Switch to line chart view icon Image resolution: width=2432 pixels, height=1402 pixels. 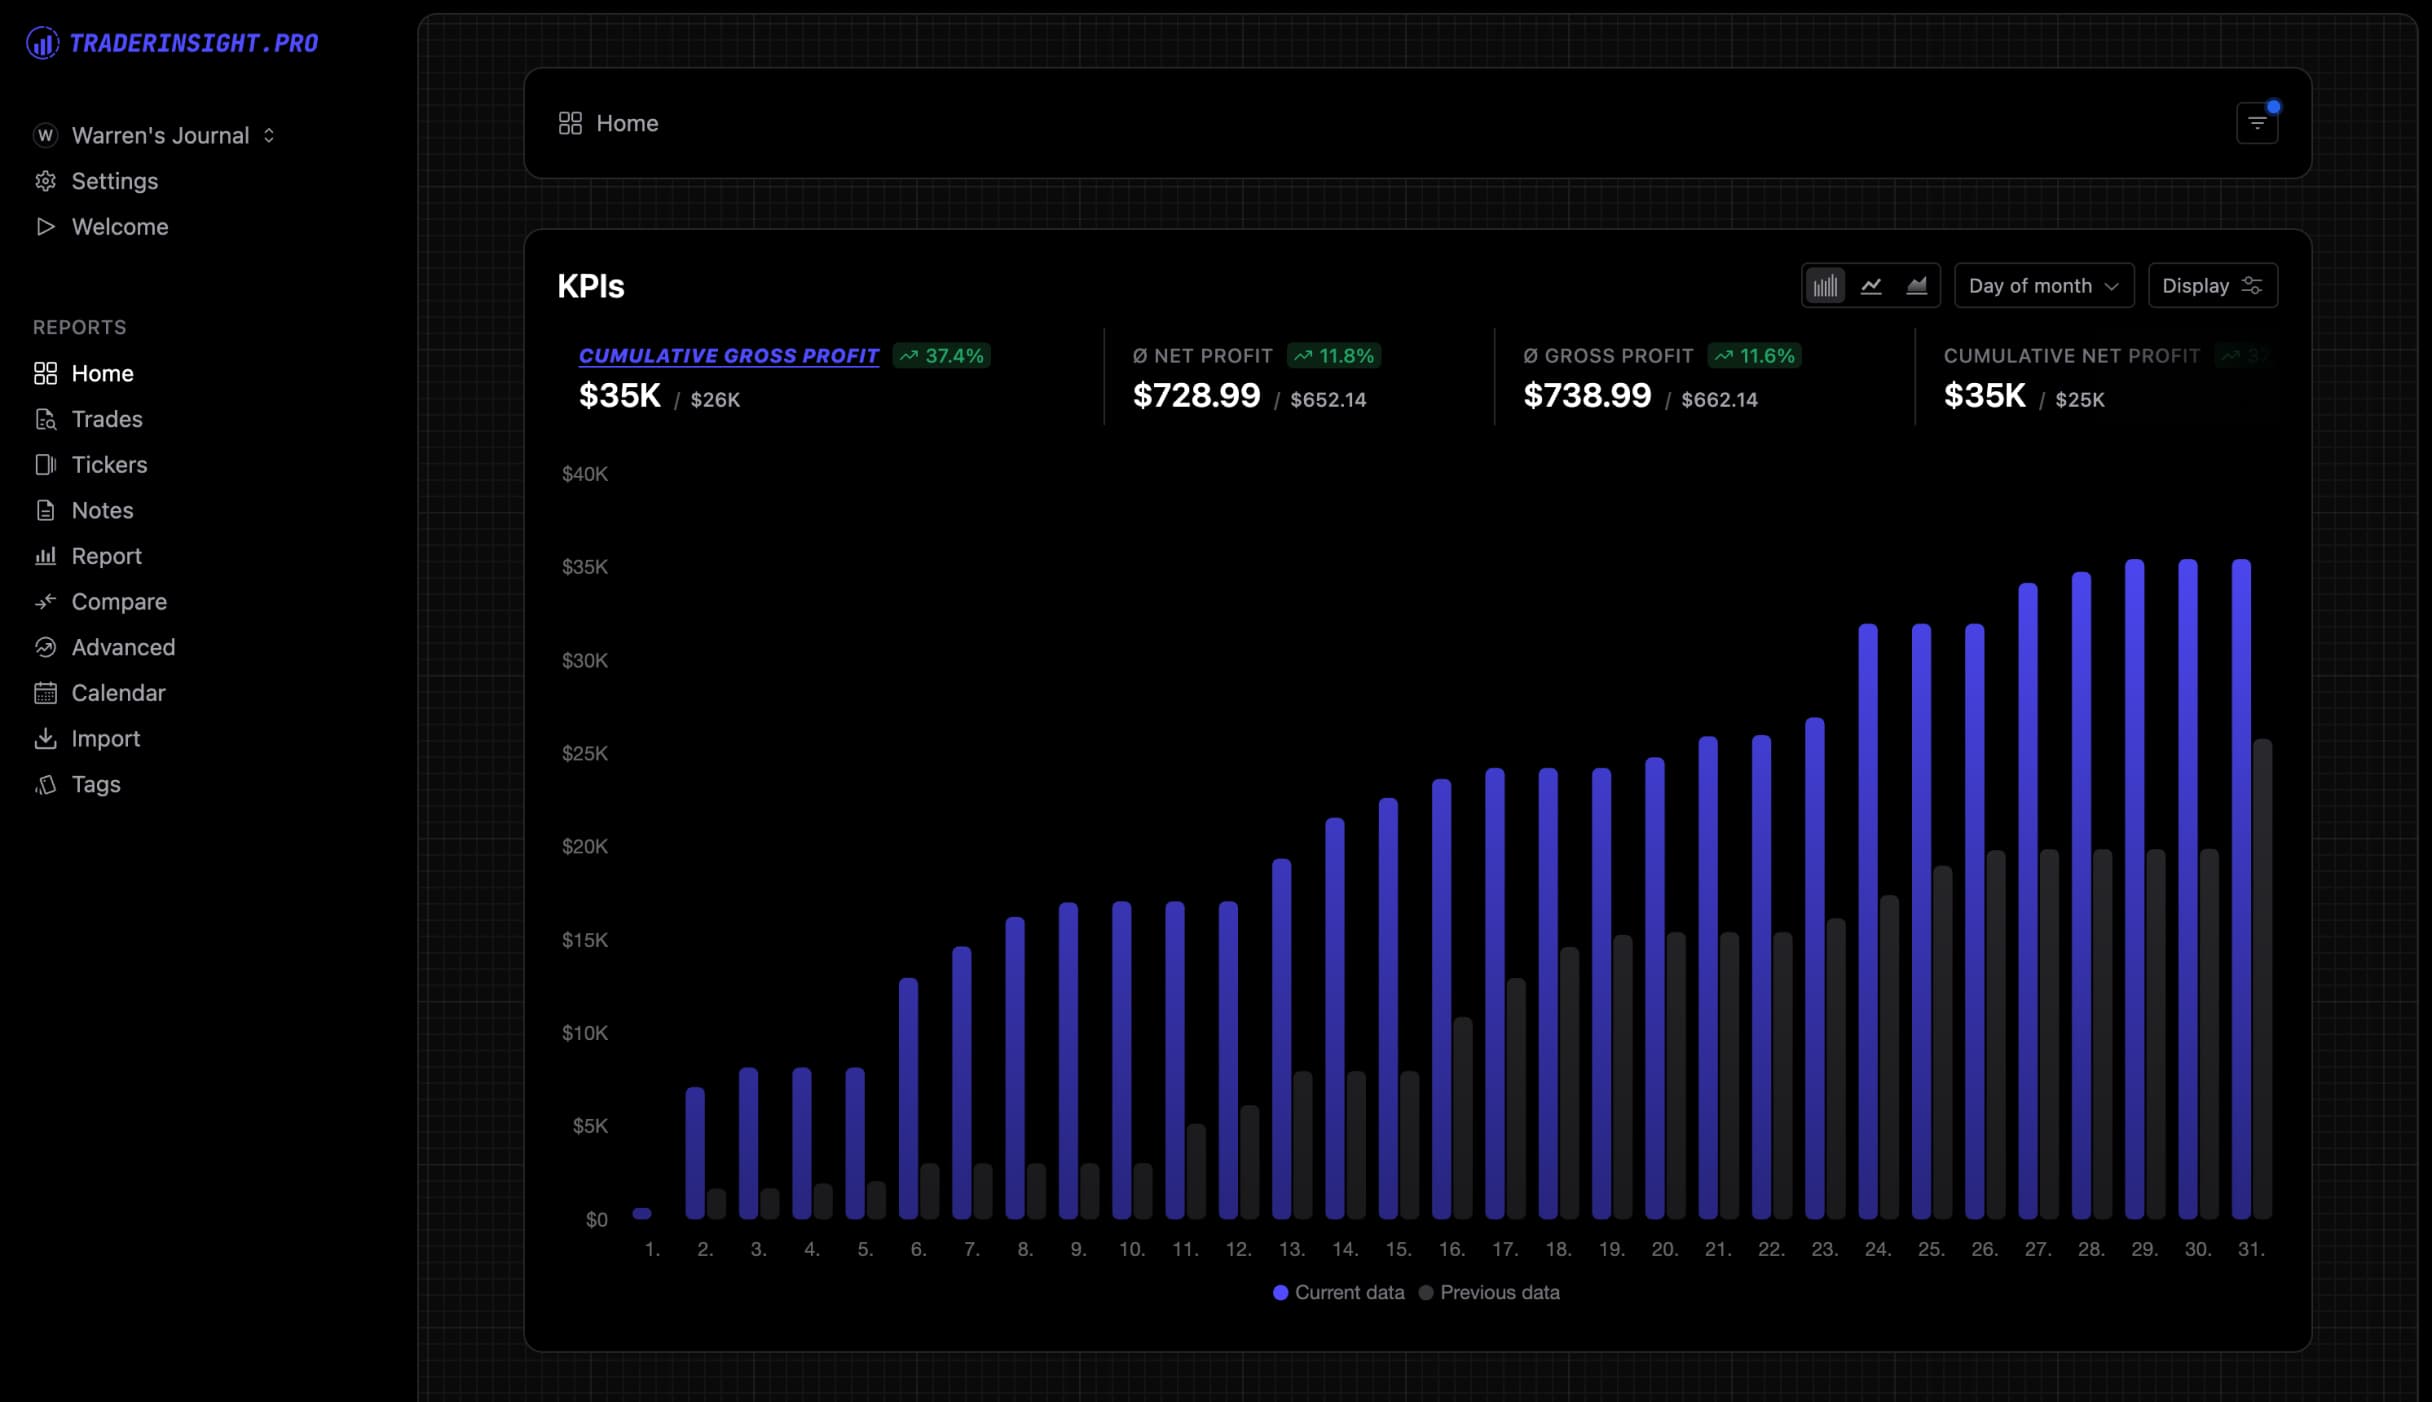1871,286
